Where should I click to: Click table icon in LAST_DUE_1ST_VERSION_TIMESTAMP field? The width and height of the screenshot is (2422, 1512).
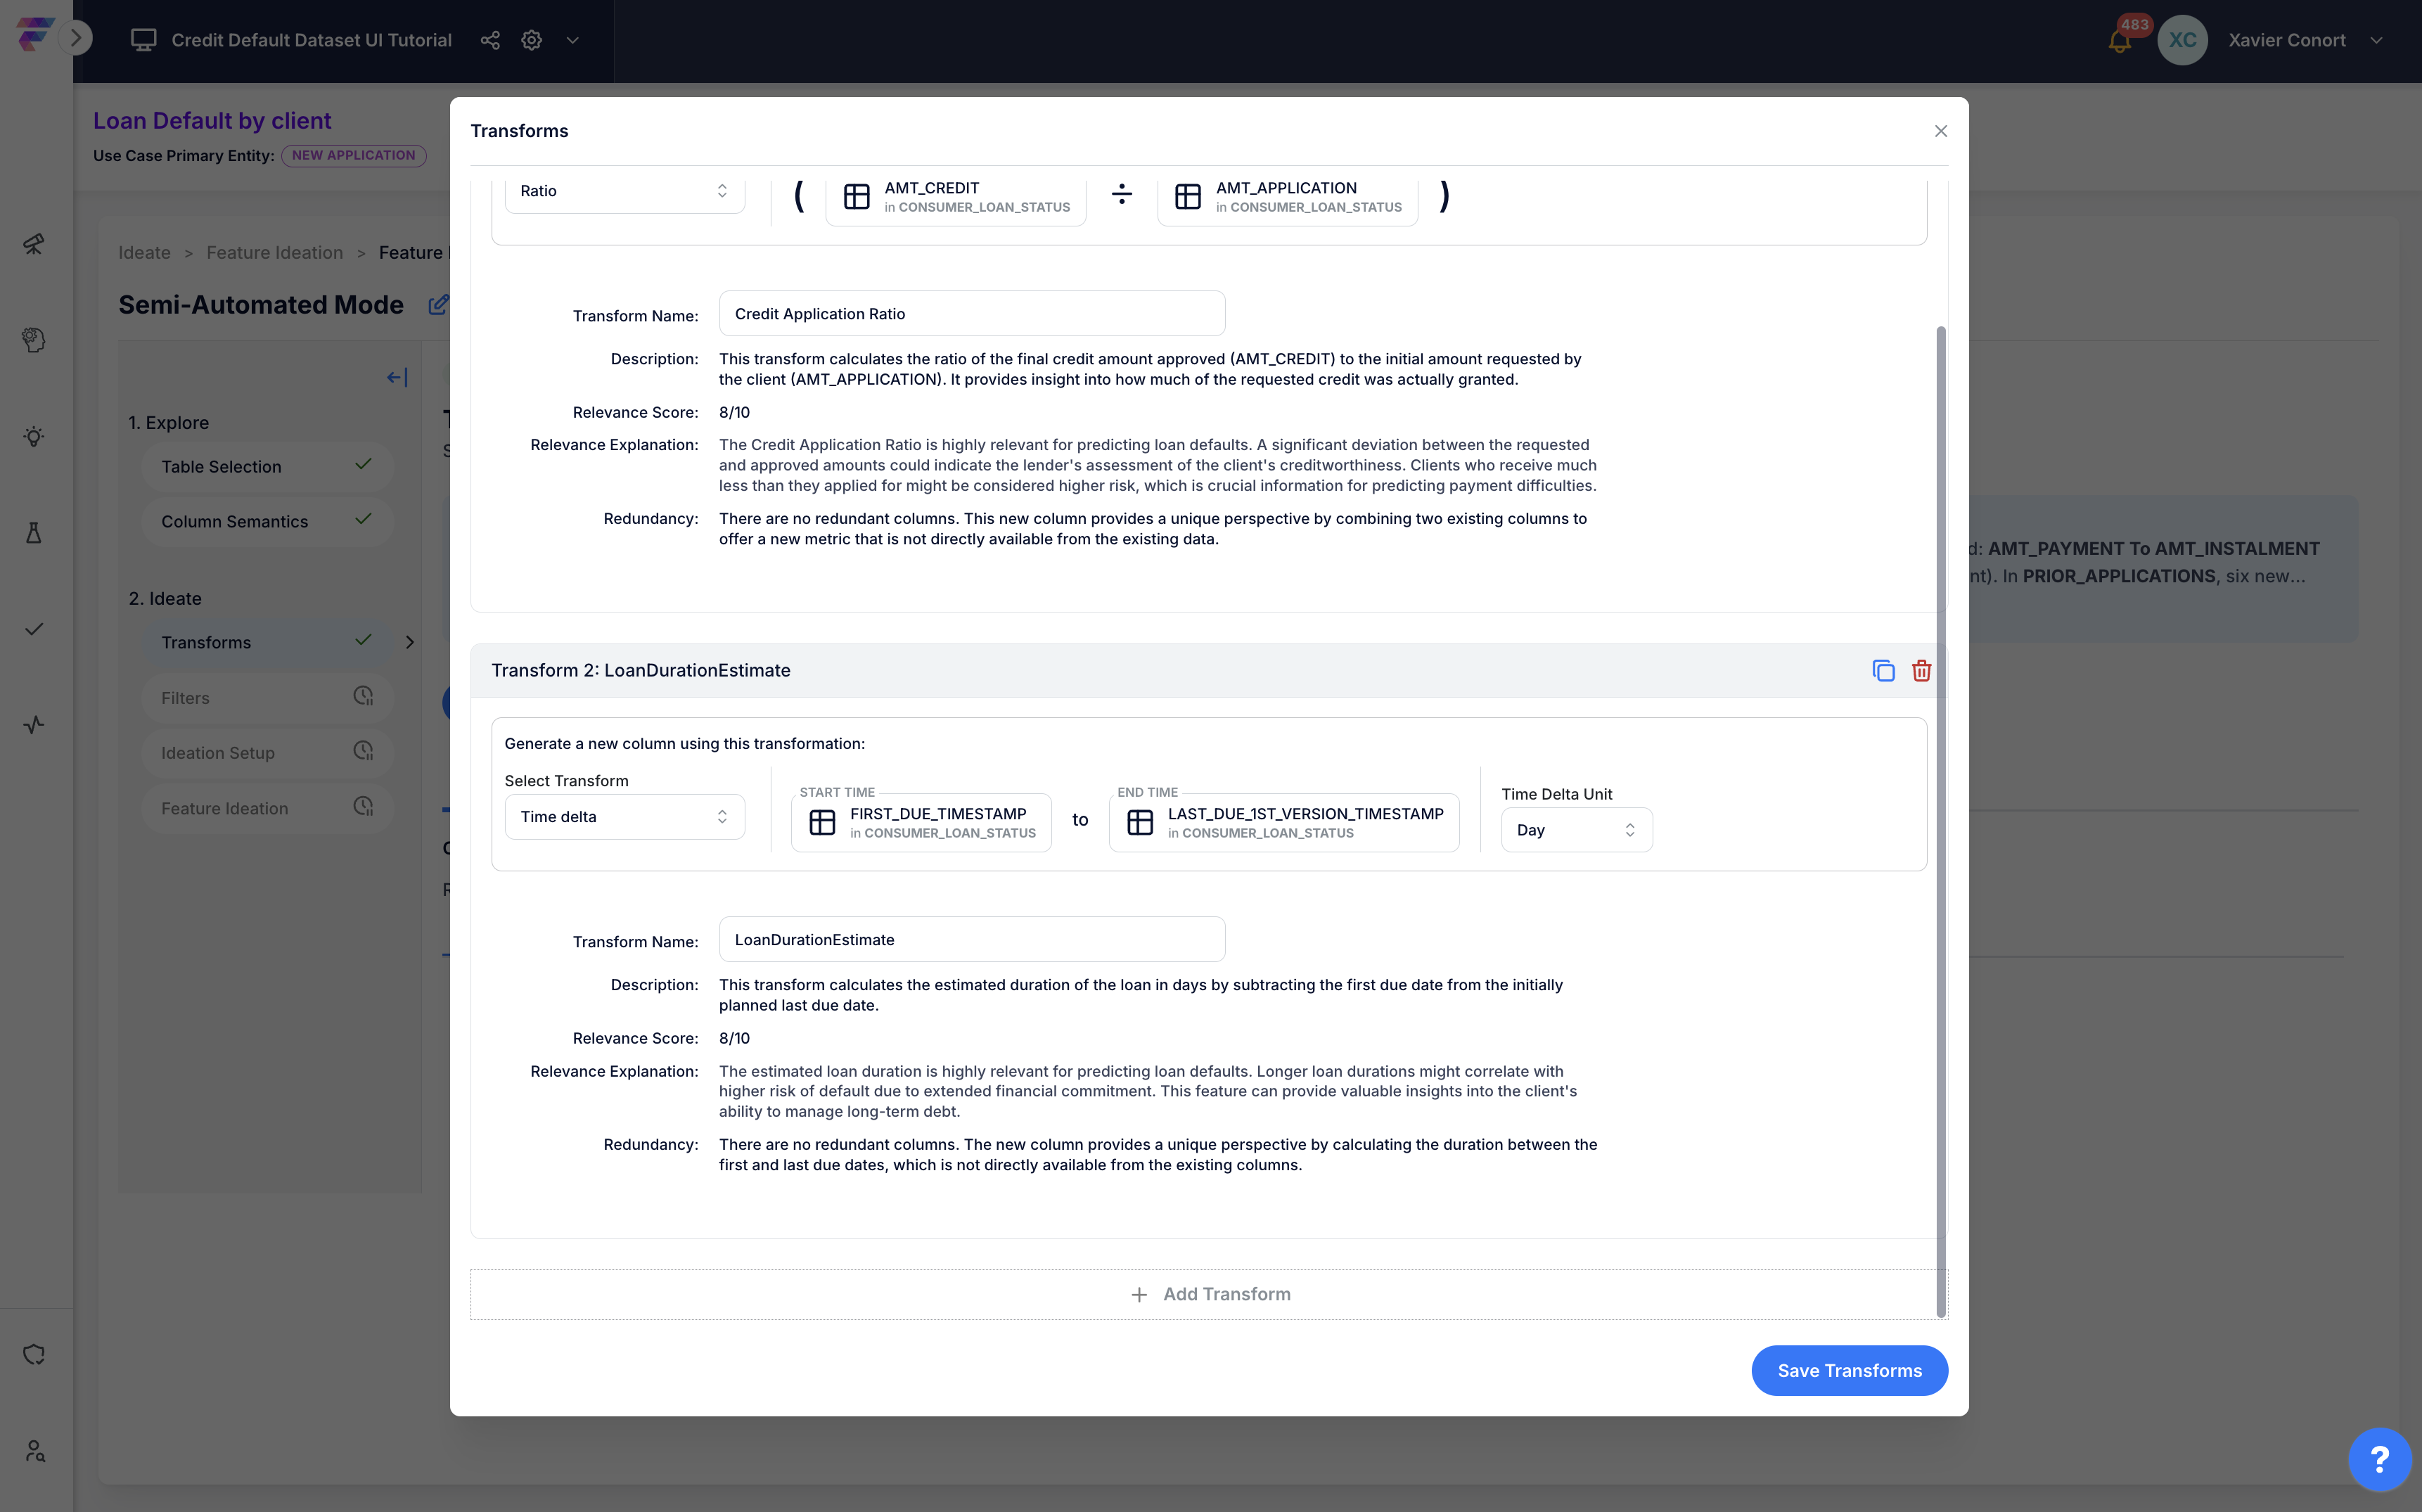point(1140,823)
